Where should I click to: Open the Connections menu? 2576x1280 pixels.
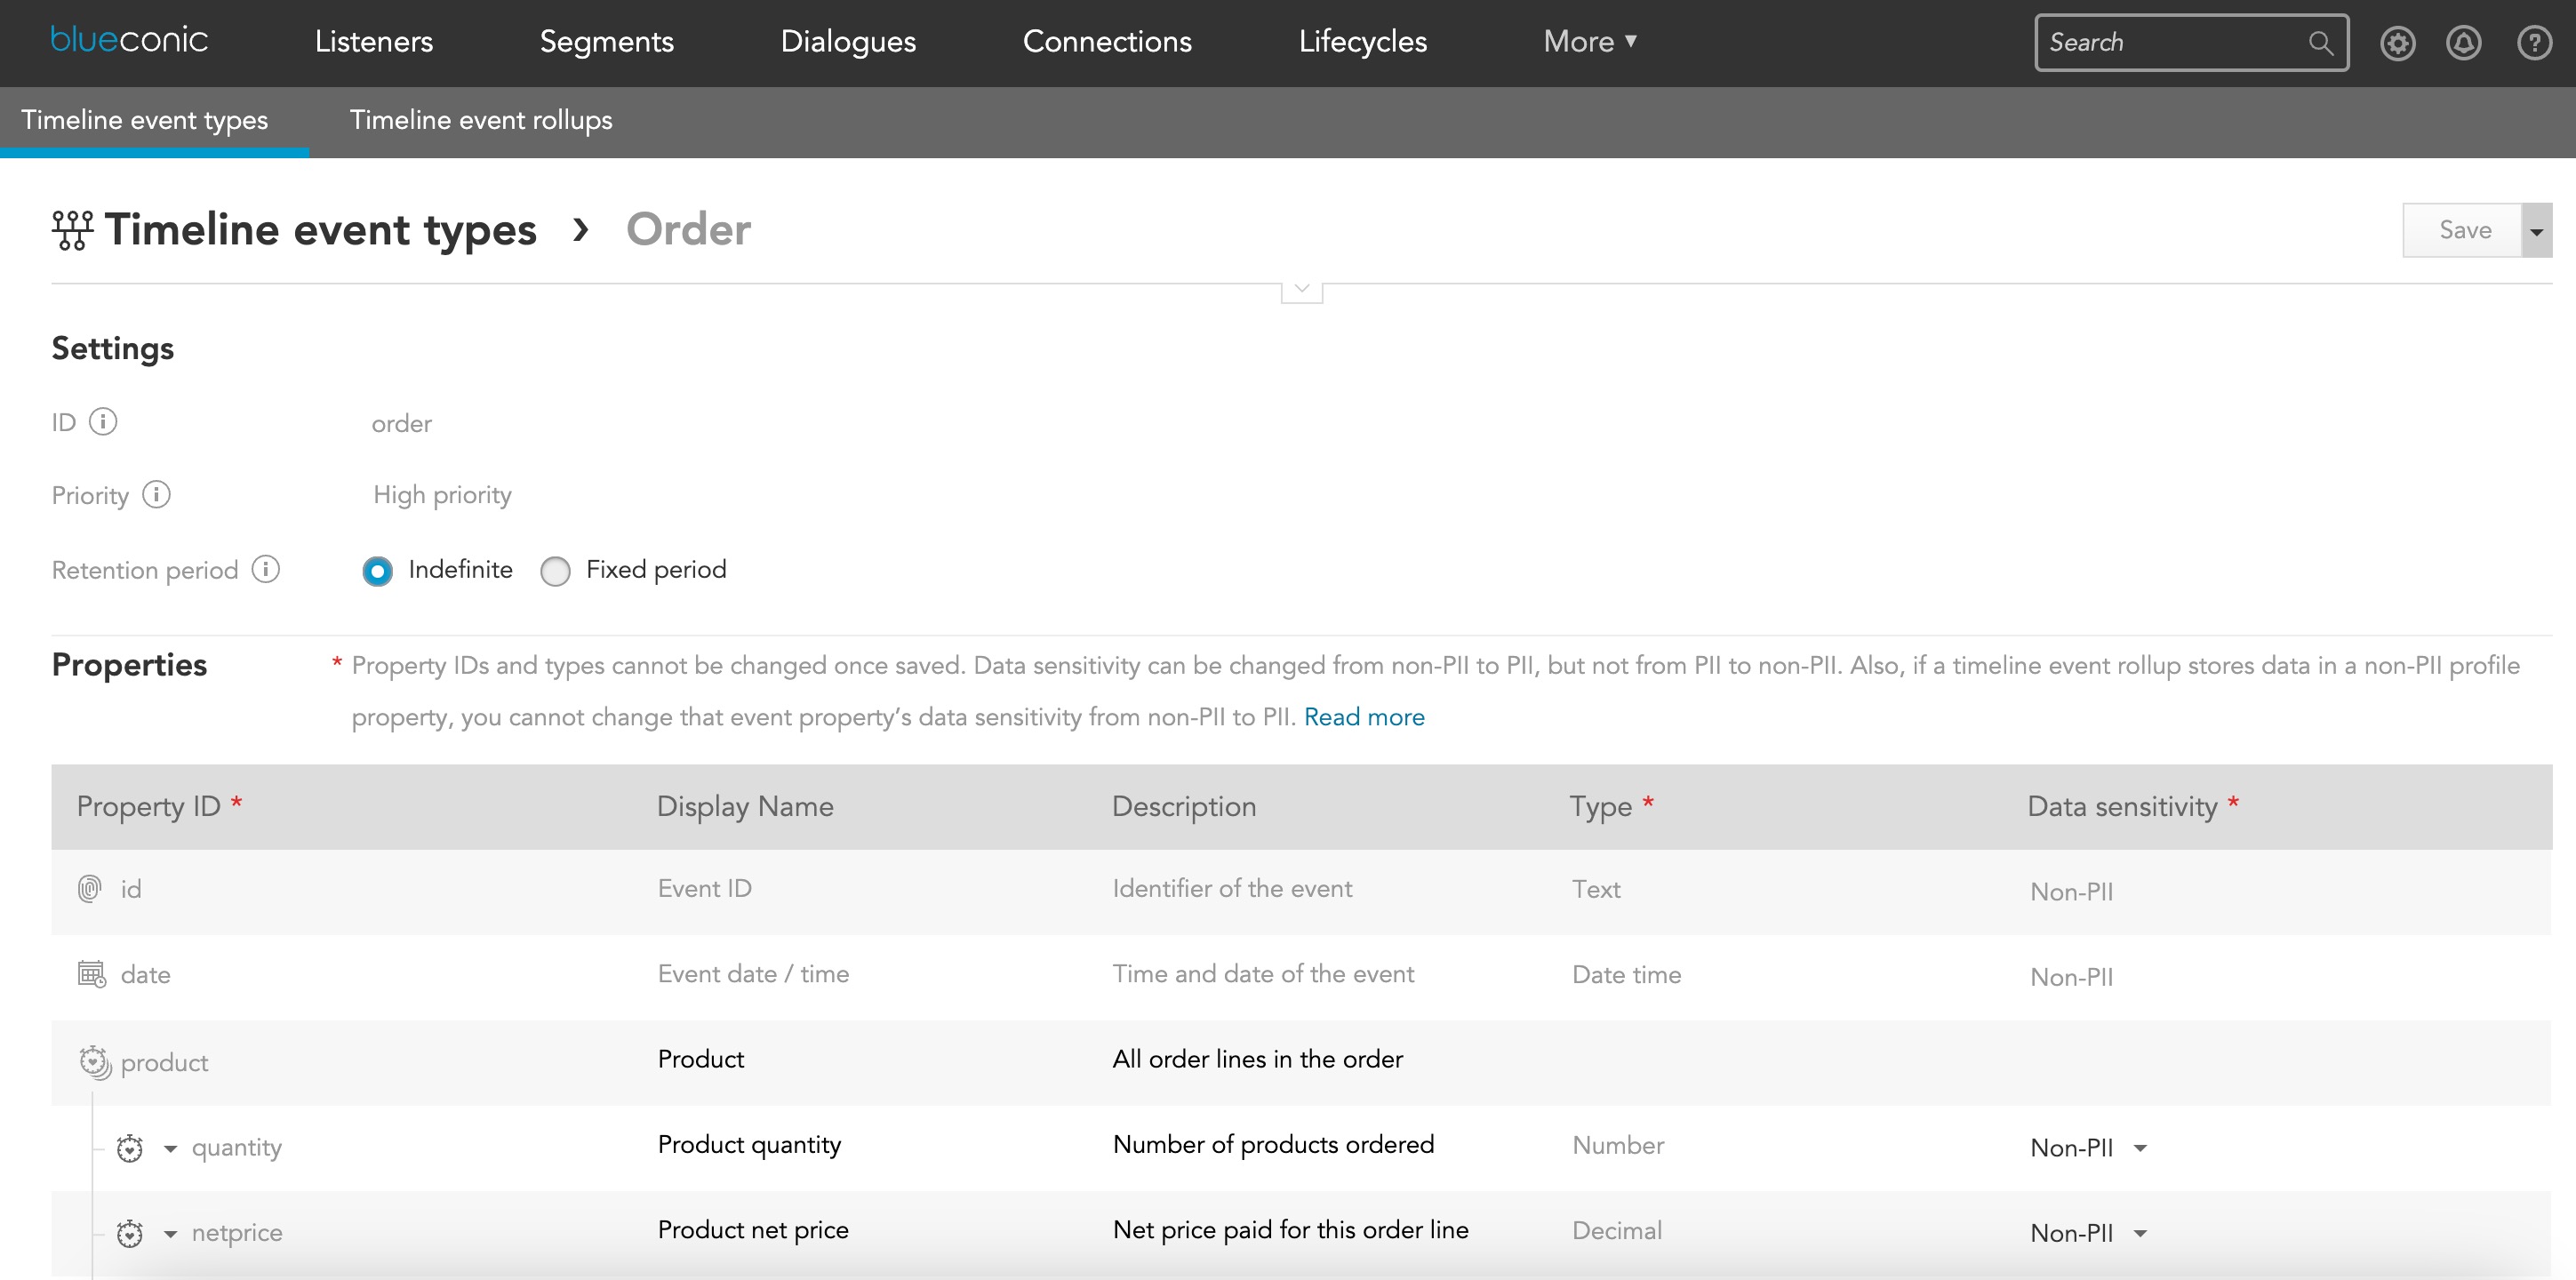tap(1107, 41)
